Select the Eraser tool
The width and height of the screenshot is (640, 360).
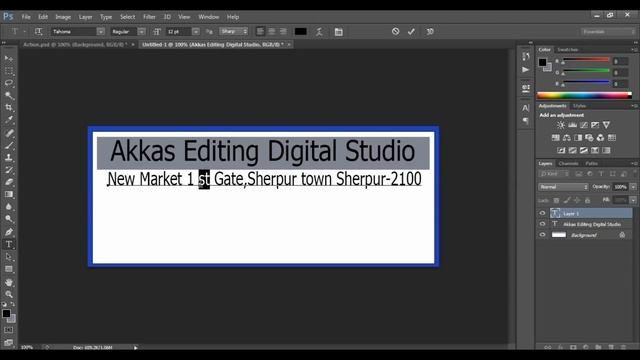click(x=9, y=182)
